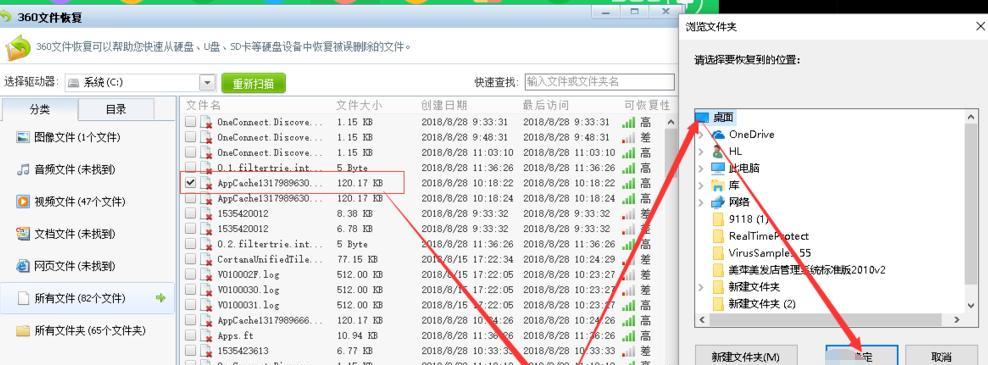The image size is (988, 365).
Task: Select the RealTimeProtect folder icon
Action: pyautogui.click(x=718, y=236)
